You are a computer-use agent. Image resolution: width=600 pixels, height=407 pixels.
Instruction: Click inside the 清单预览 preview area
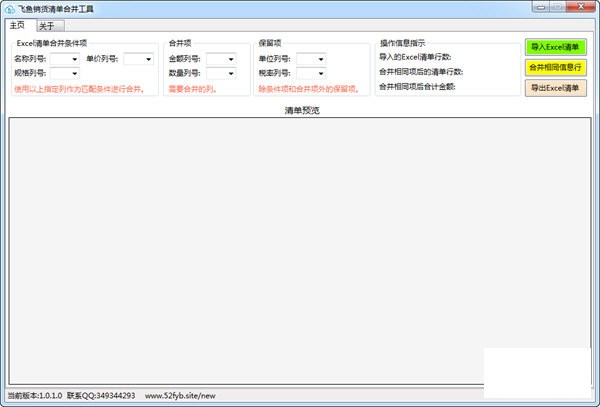(300, 250)
